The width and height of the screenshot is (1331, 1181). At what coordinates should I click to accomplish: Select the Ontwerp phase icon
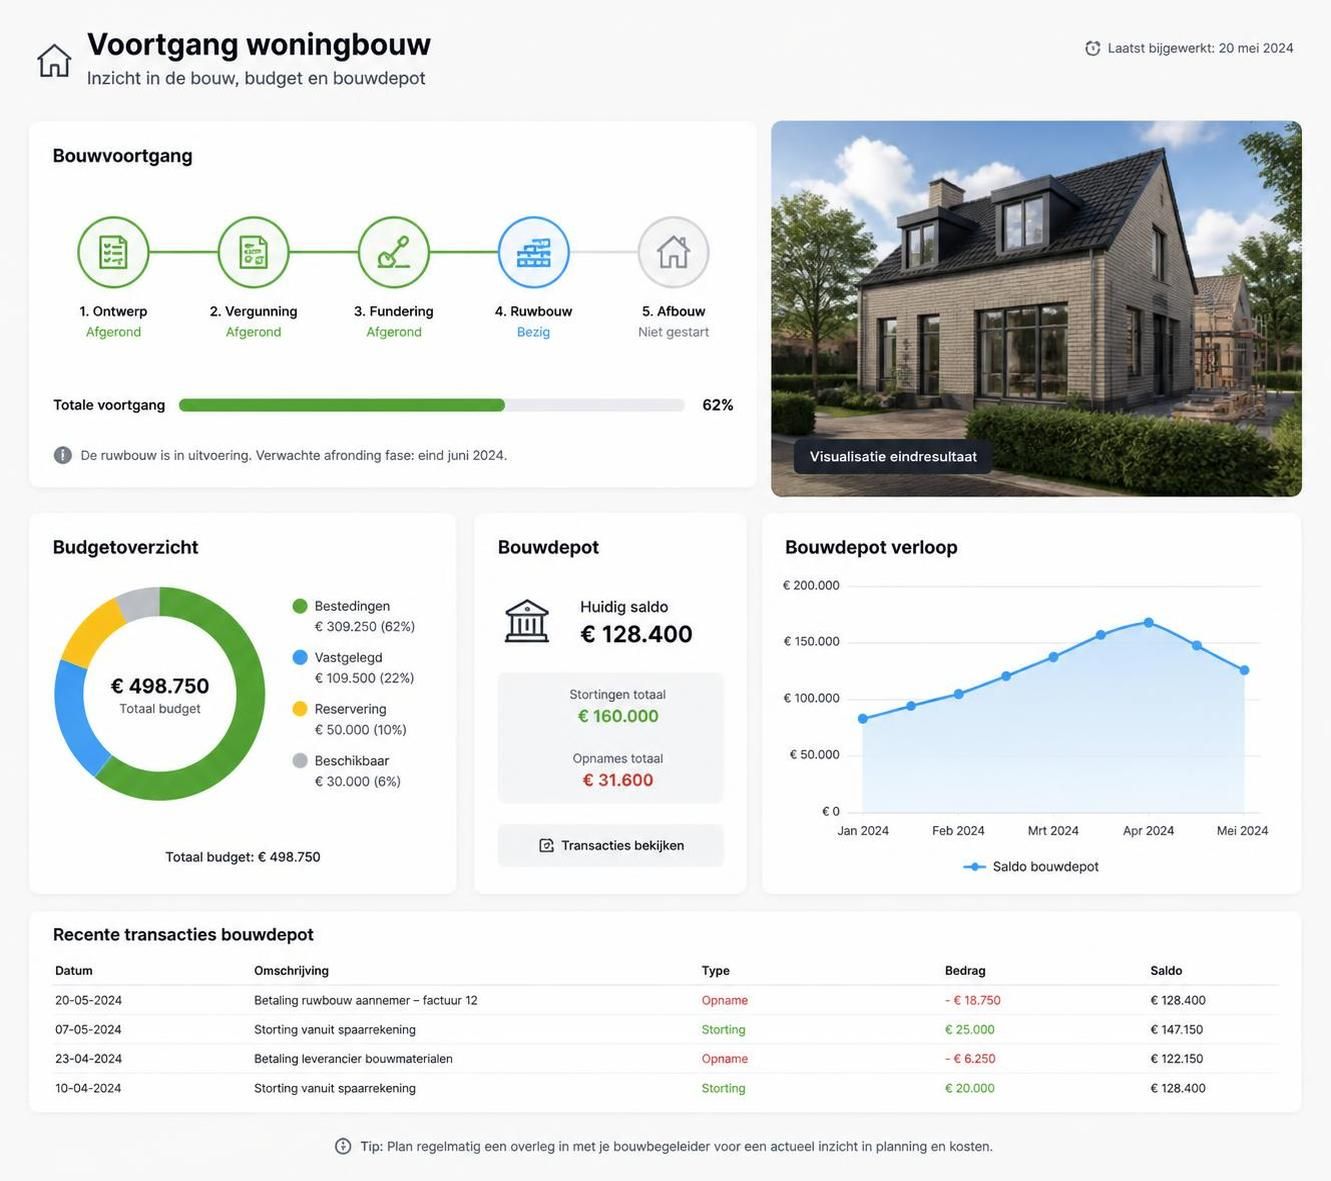tap(113, 252)
